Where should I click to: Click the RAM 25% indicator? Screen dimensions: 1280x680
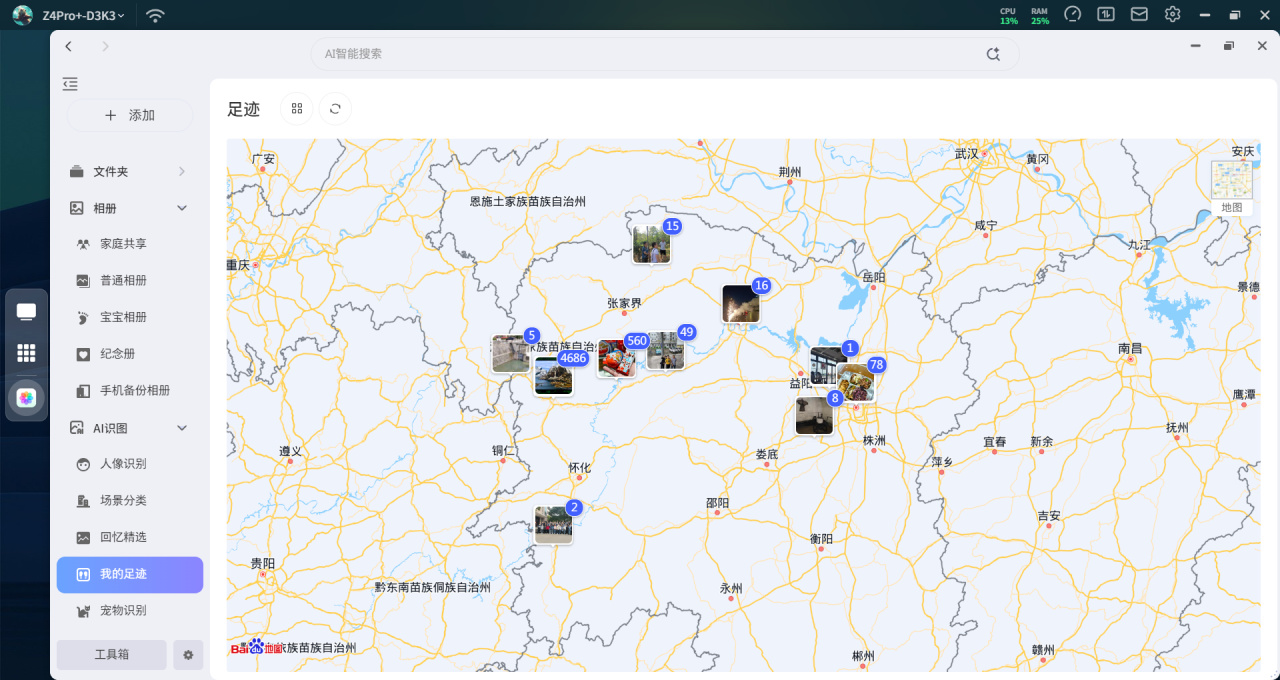(x=1040, y=15)
